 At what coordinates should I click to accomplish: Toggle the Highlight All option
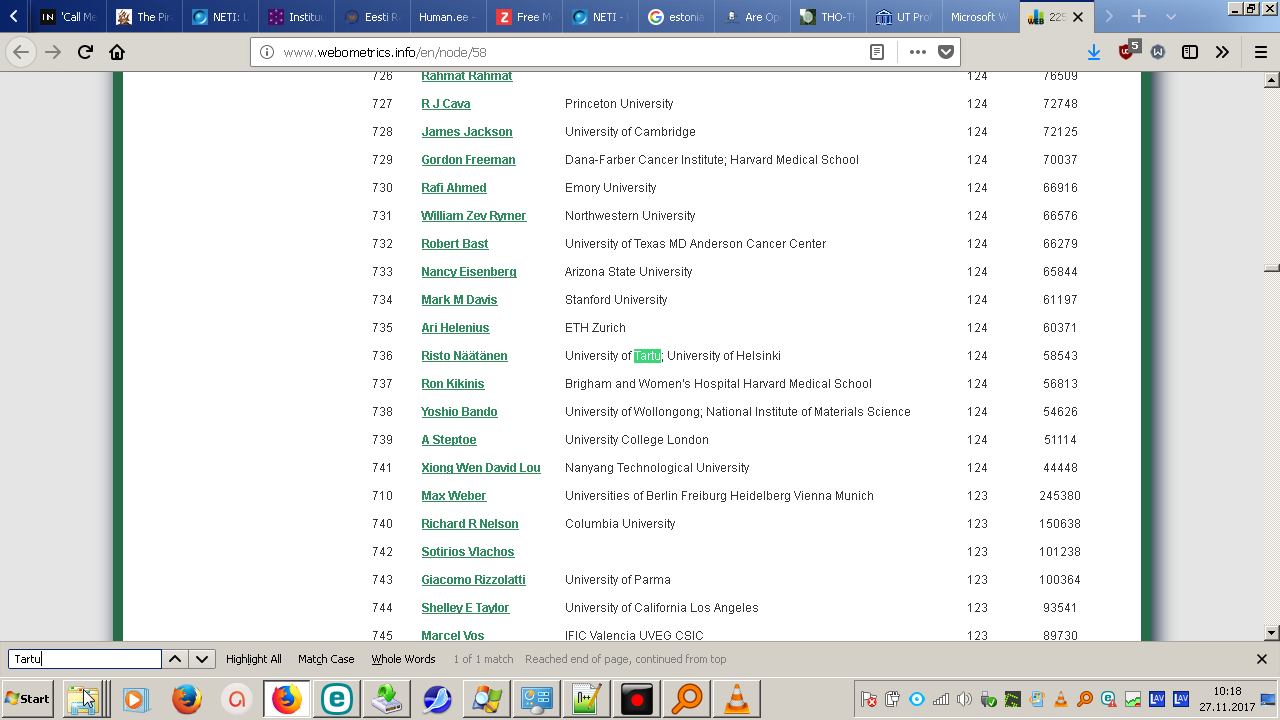254,659
